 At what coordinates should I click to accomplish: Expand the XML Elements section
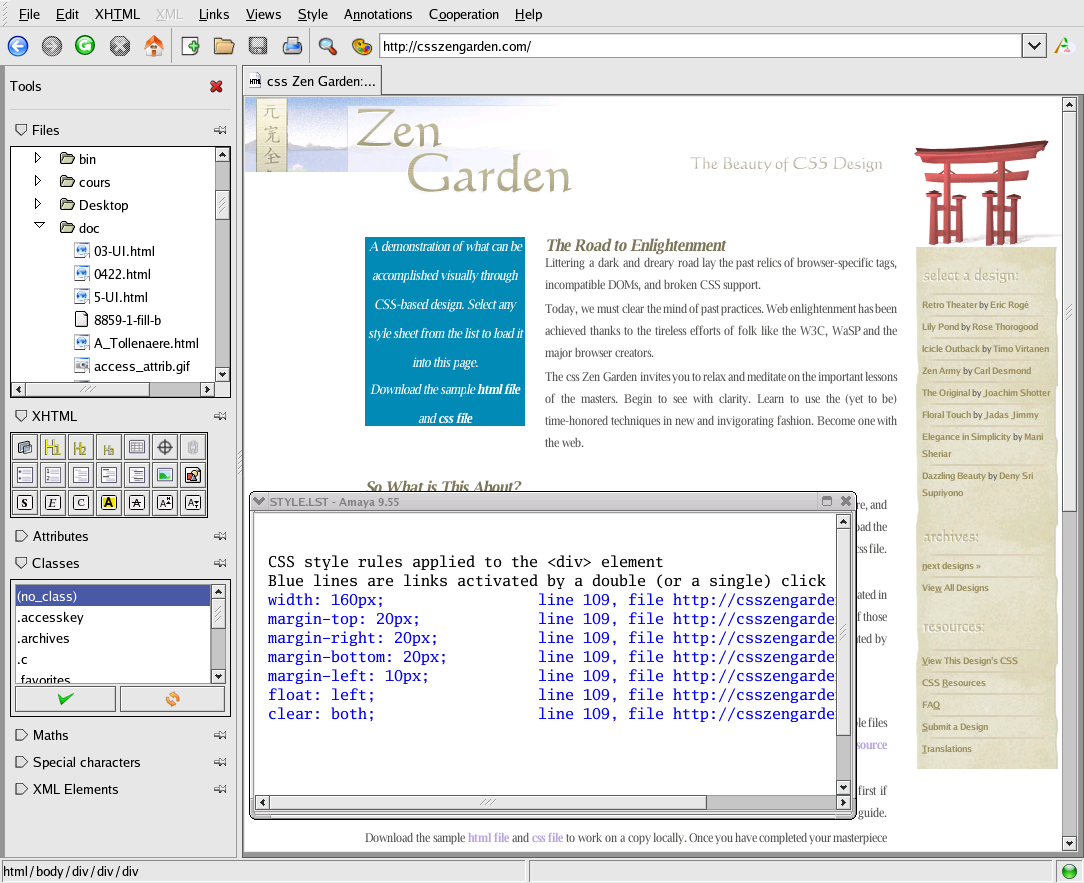21,789
